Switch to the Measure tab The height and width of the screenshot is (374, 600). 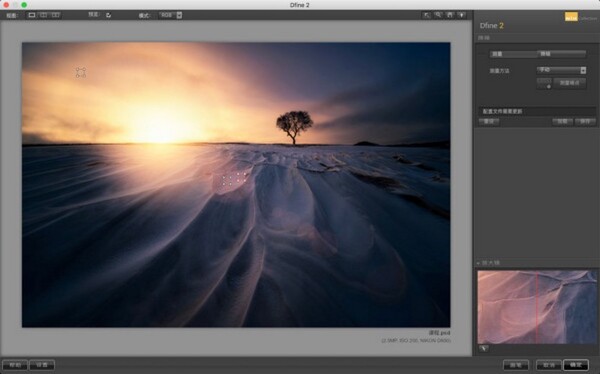click(x=514, y=54)
